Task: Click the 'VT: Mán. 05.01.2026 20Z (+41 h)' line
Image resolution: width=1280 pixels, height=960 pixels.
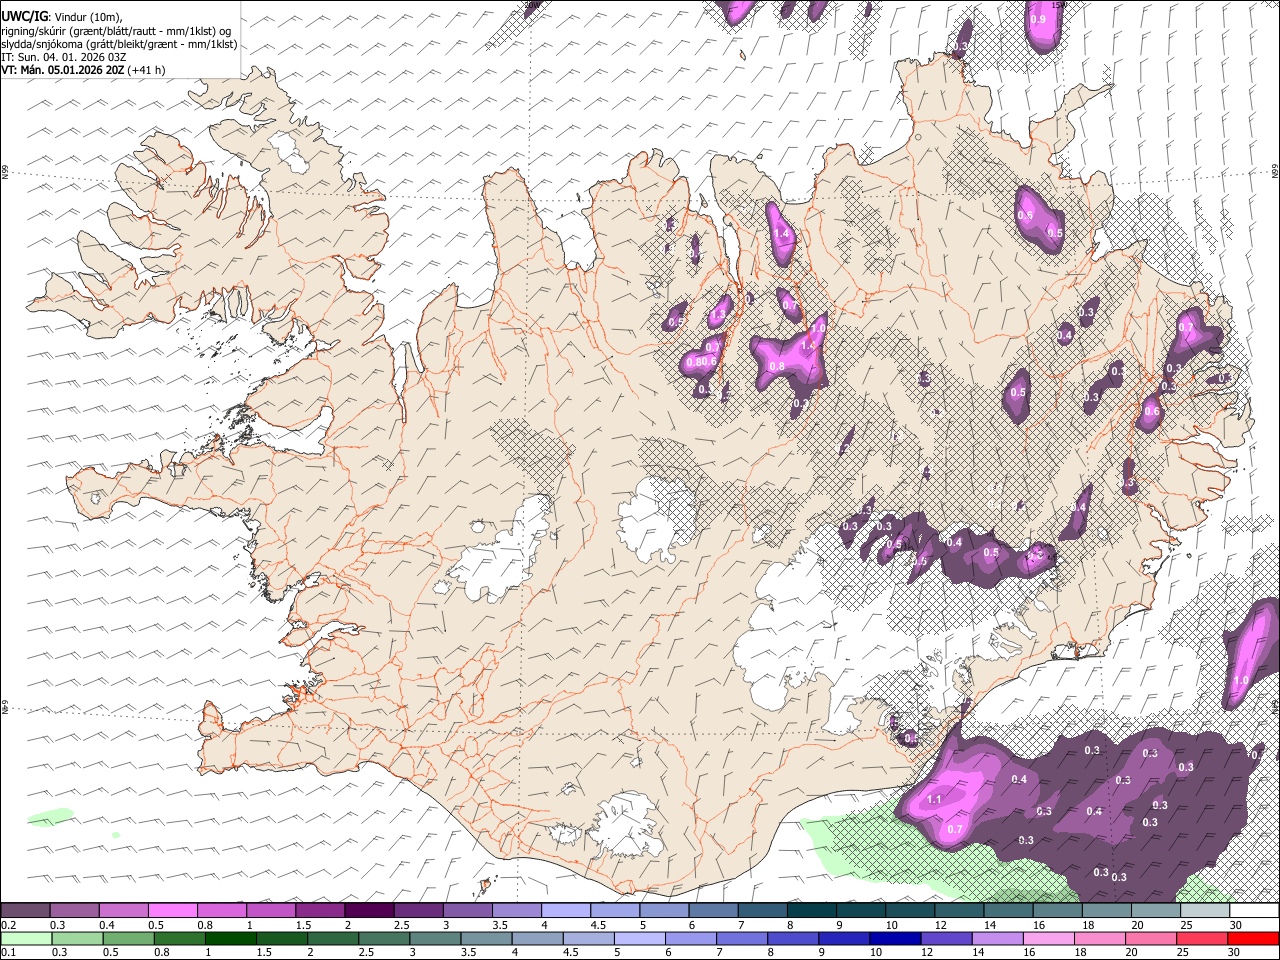Action: click(84, 70)
